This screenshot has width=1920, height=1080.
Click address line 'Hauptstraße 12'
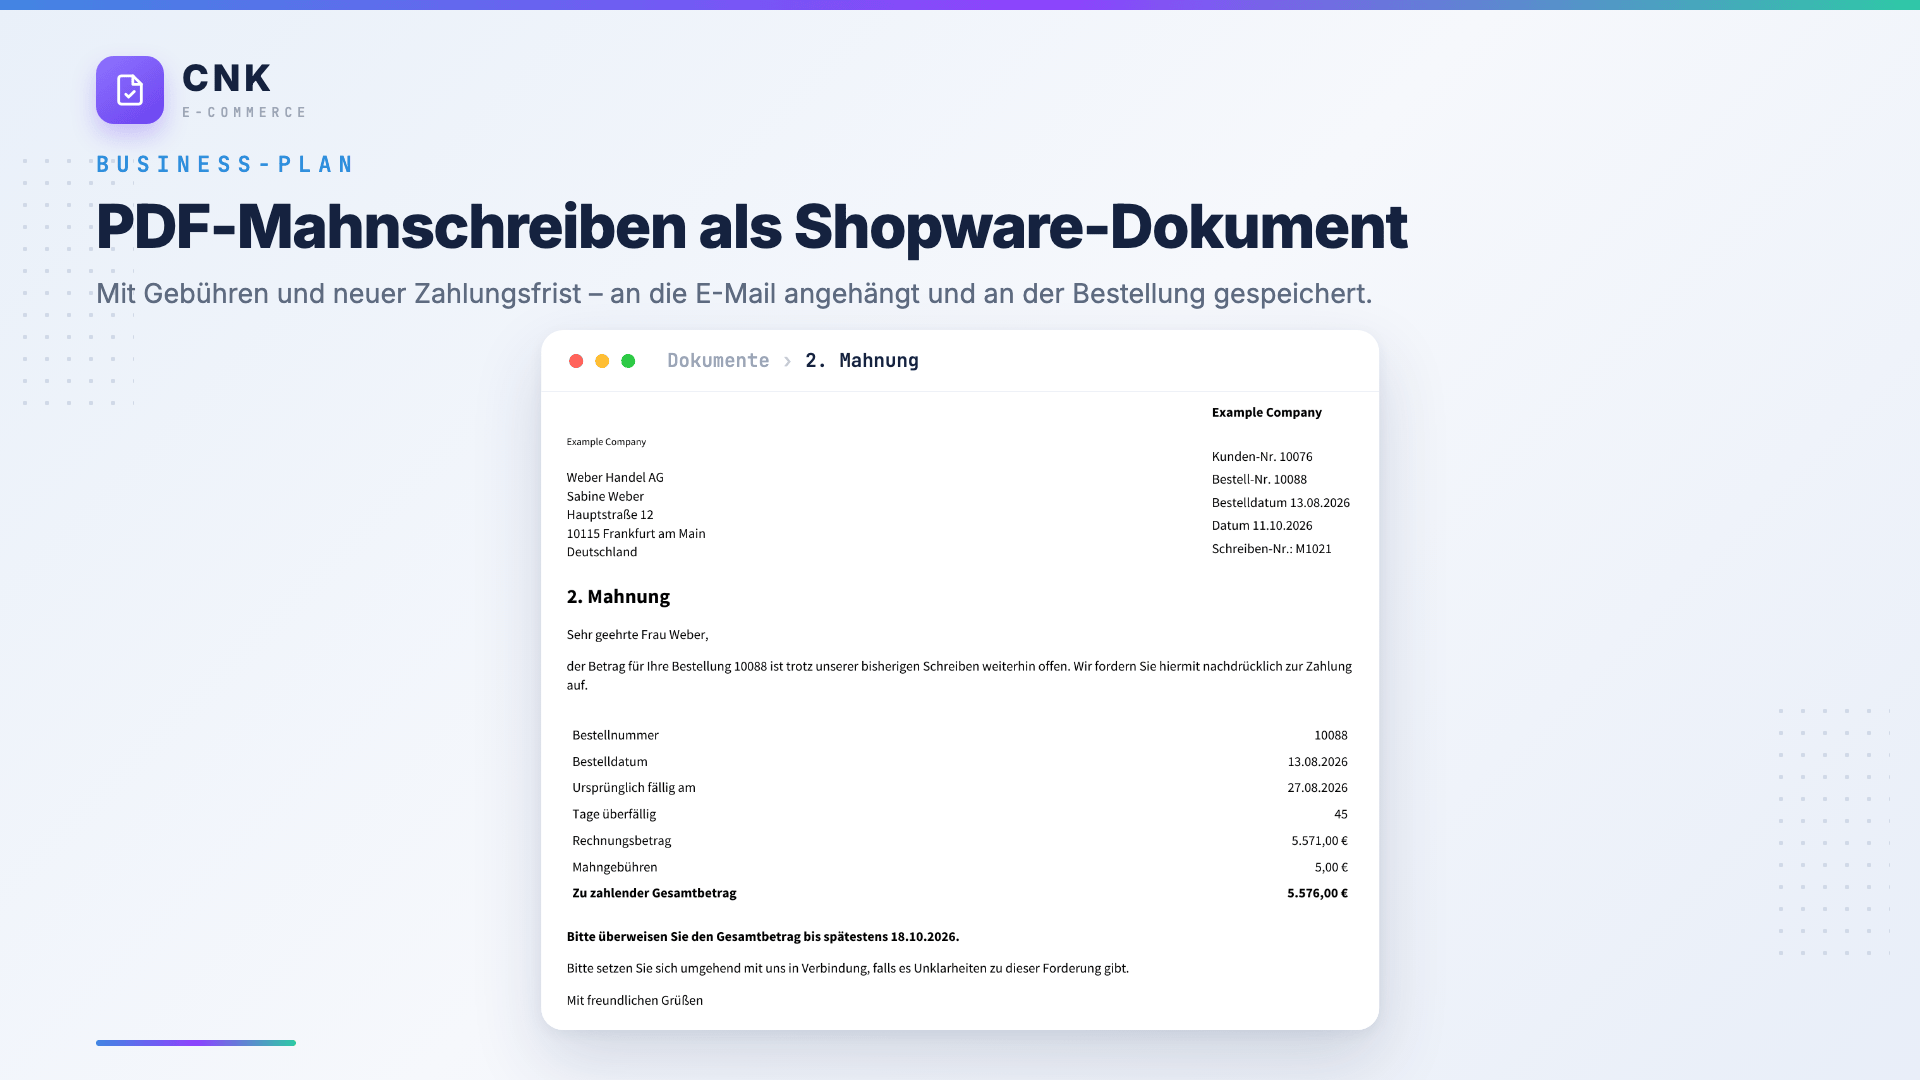(x=610, y=514)
